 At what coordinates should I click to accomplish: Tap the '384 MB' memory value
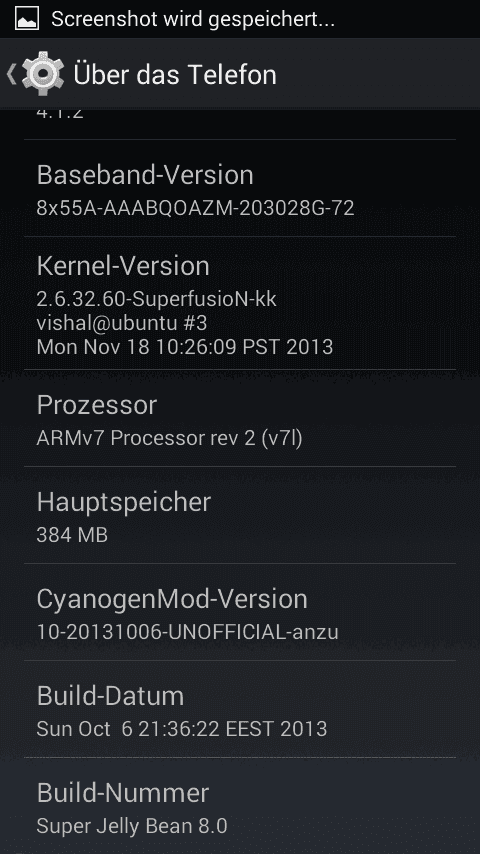(72, 535)
